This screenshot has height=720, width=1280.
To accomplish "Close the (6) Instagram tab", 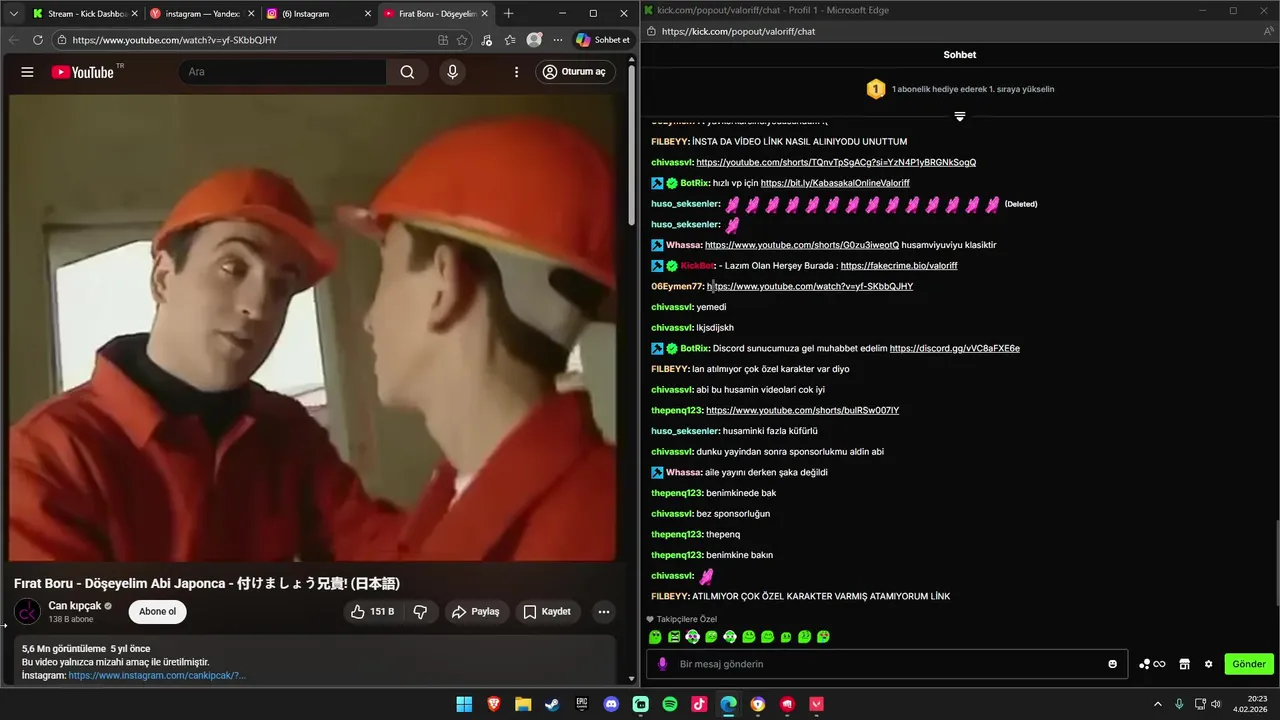I will point(367,13).
